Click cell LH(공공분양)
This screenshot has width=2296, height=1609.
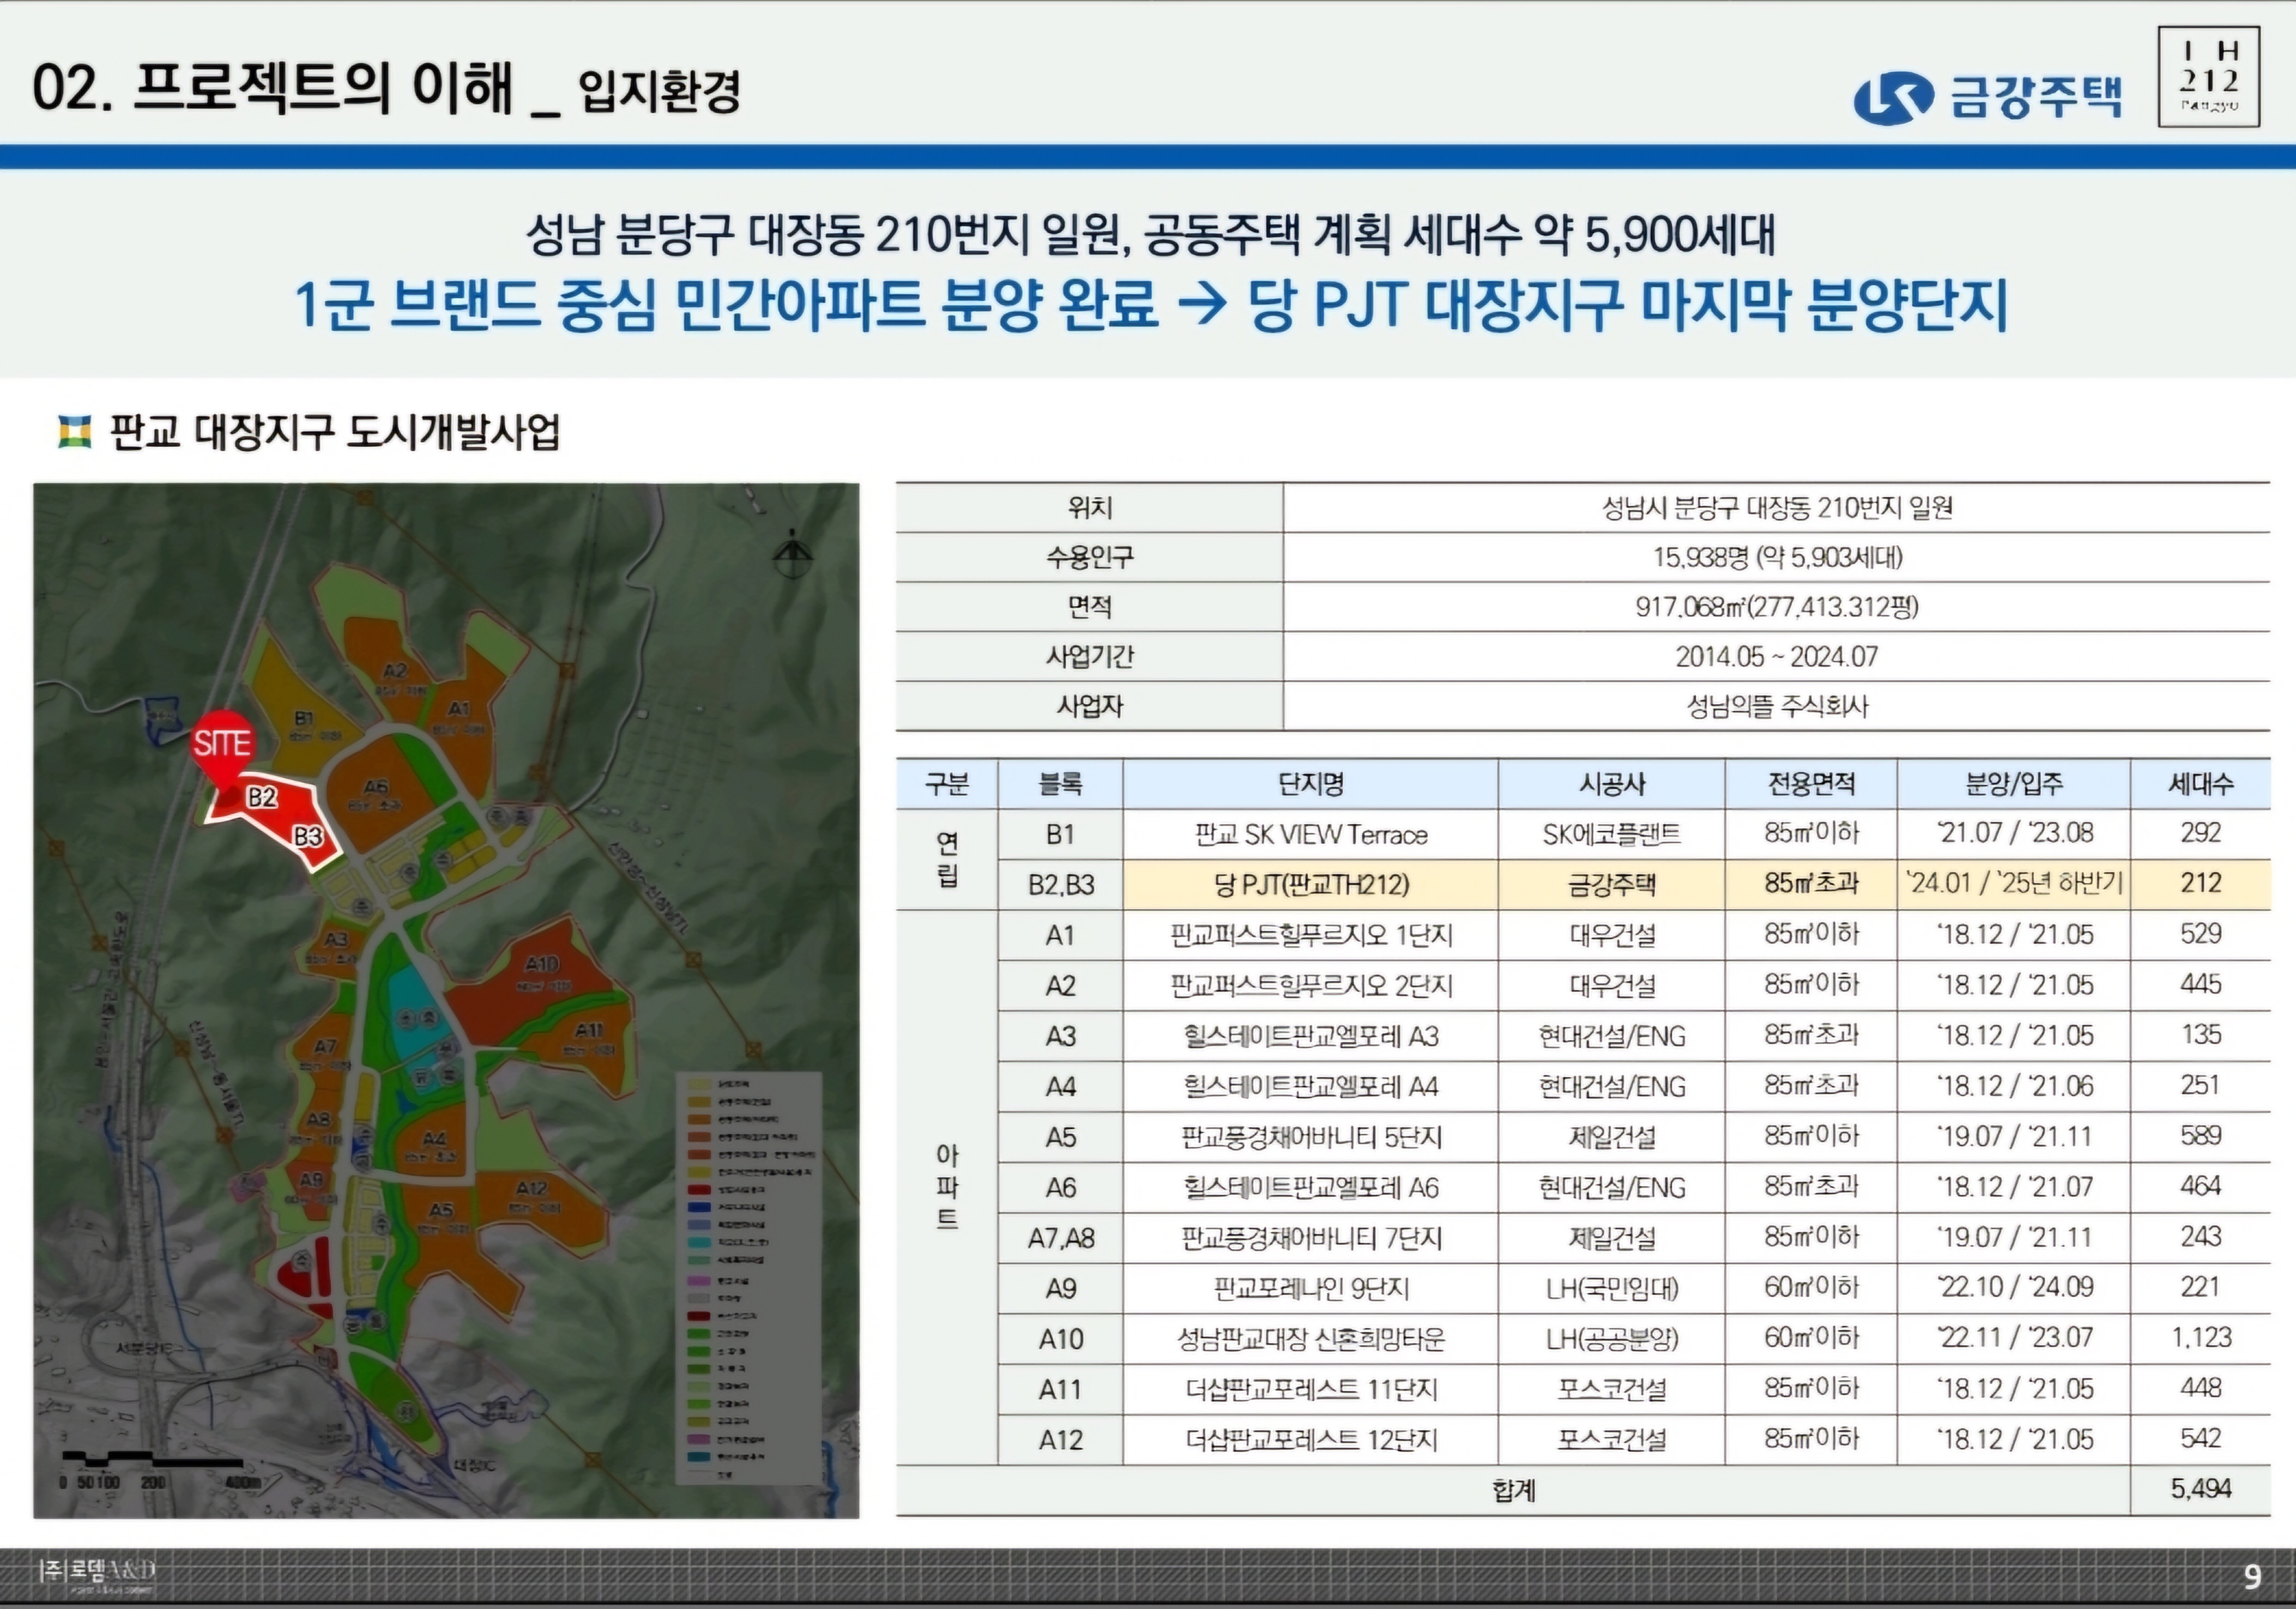pos(1612,1339)
